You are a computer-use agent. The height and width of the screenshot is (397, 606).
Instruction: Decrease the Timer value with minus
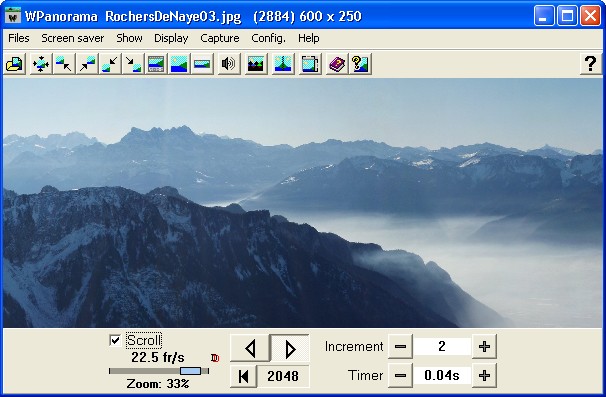[400, 375]
